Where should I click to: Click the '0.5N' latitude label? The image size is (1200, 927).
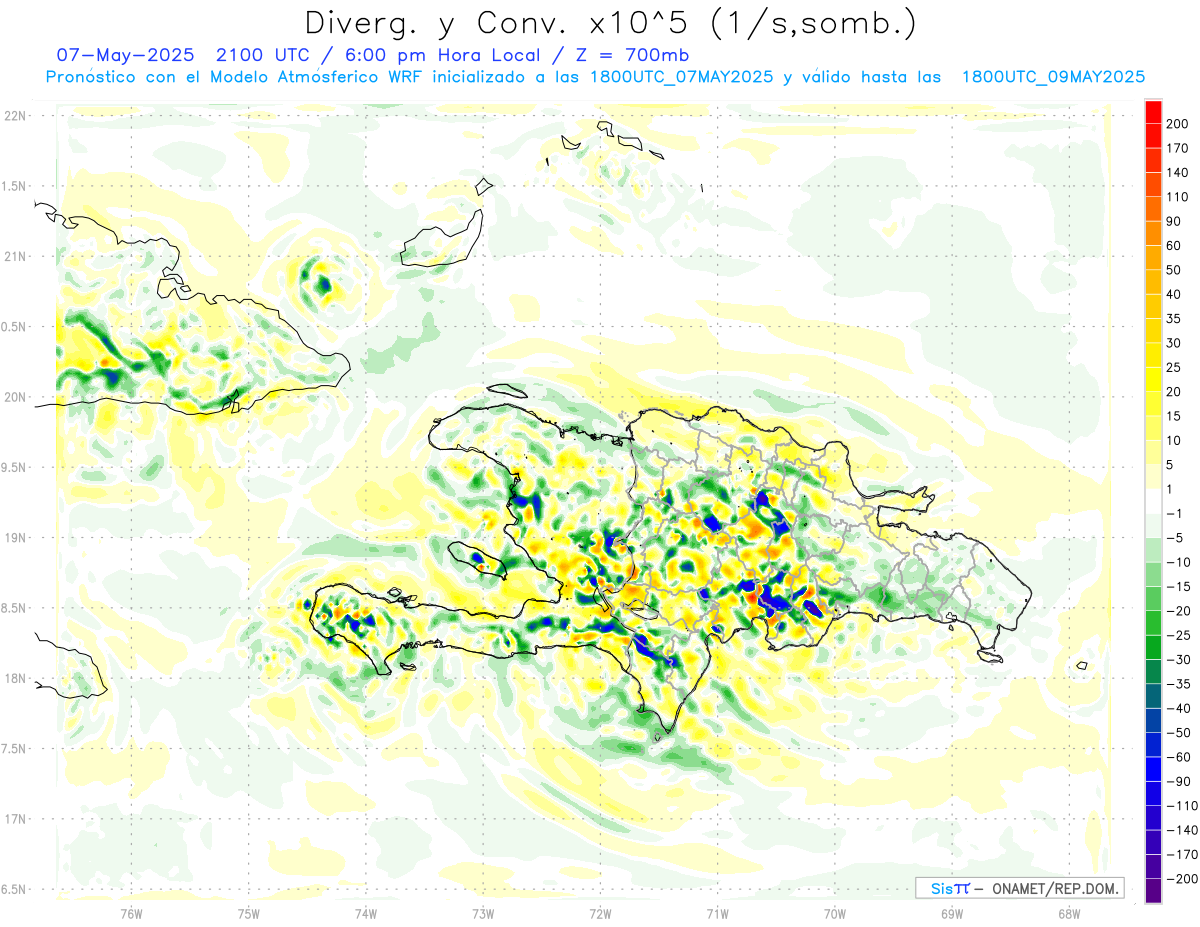click(x=14, y=327)
